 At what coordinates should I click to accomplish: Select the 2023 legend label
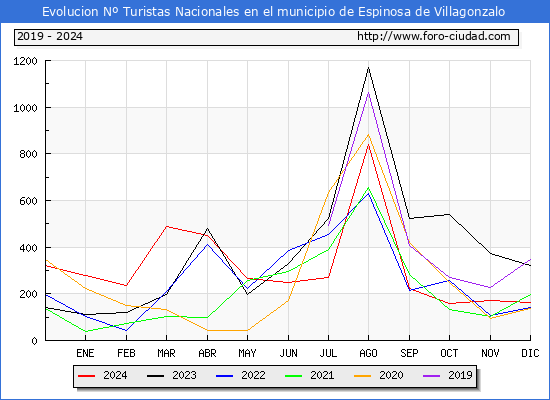pos(184,375)
